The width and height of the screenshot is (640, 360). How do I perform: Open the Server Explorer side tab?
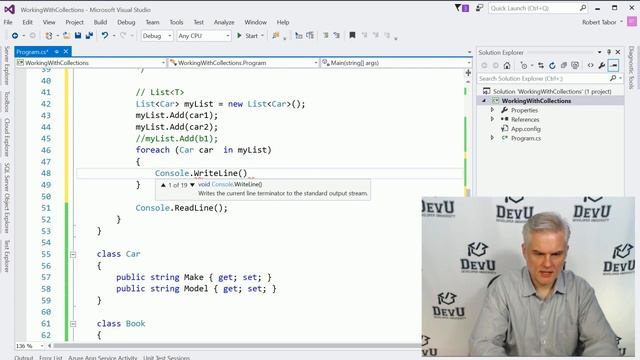[7, 65]
